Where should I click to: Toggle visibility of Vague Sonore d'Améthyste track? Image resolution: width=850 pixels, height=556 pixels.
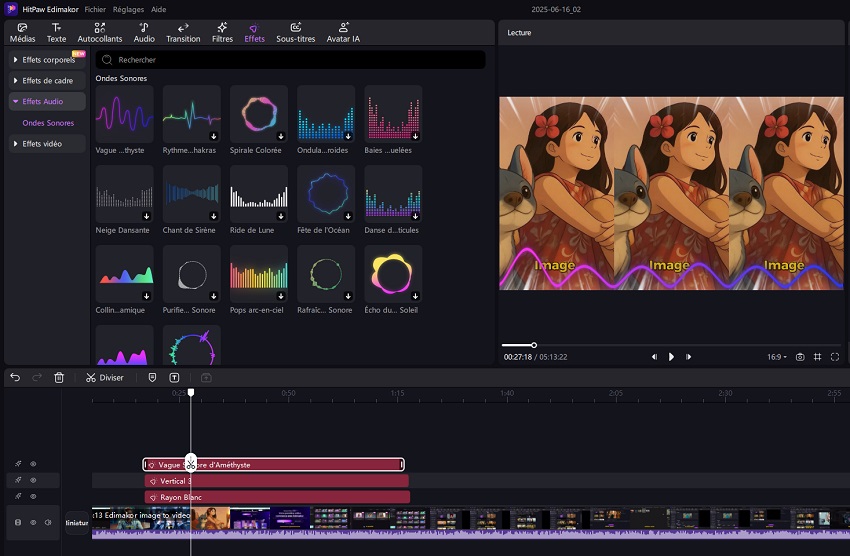point(33,464)
